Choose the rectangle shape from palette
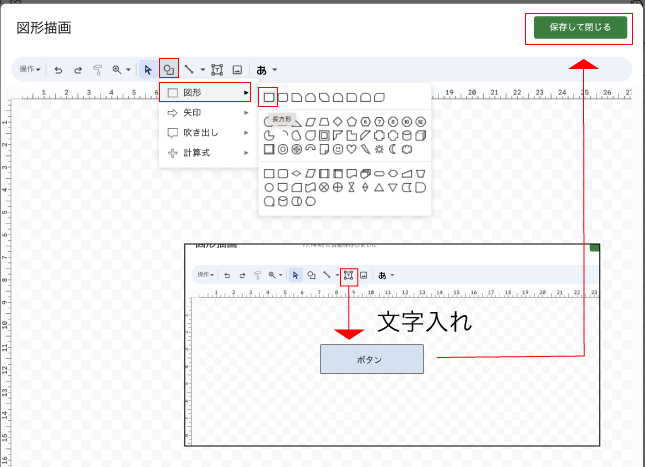Viewport: 645px width, 467px height. click(268, 97)
